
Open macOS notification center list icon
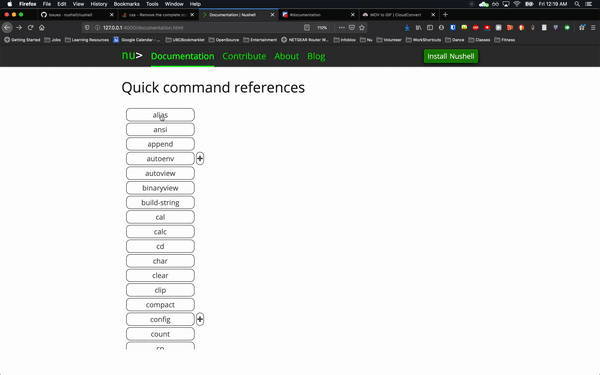(589, 4)
